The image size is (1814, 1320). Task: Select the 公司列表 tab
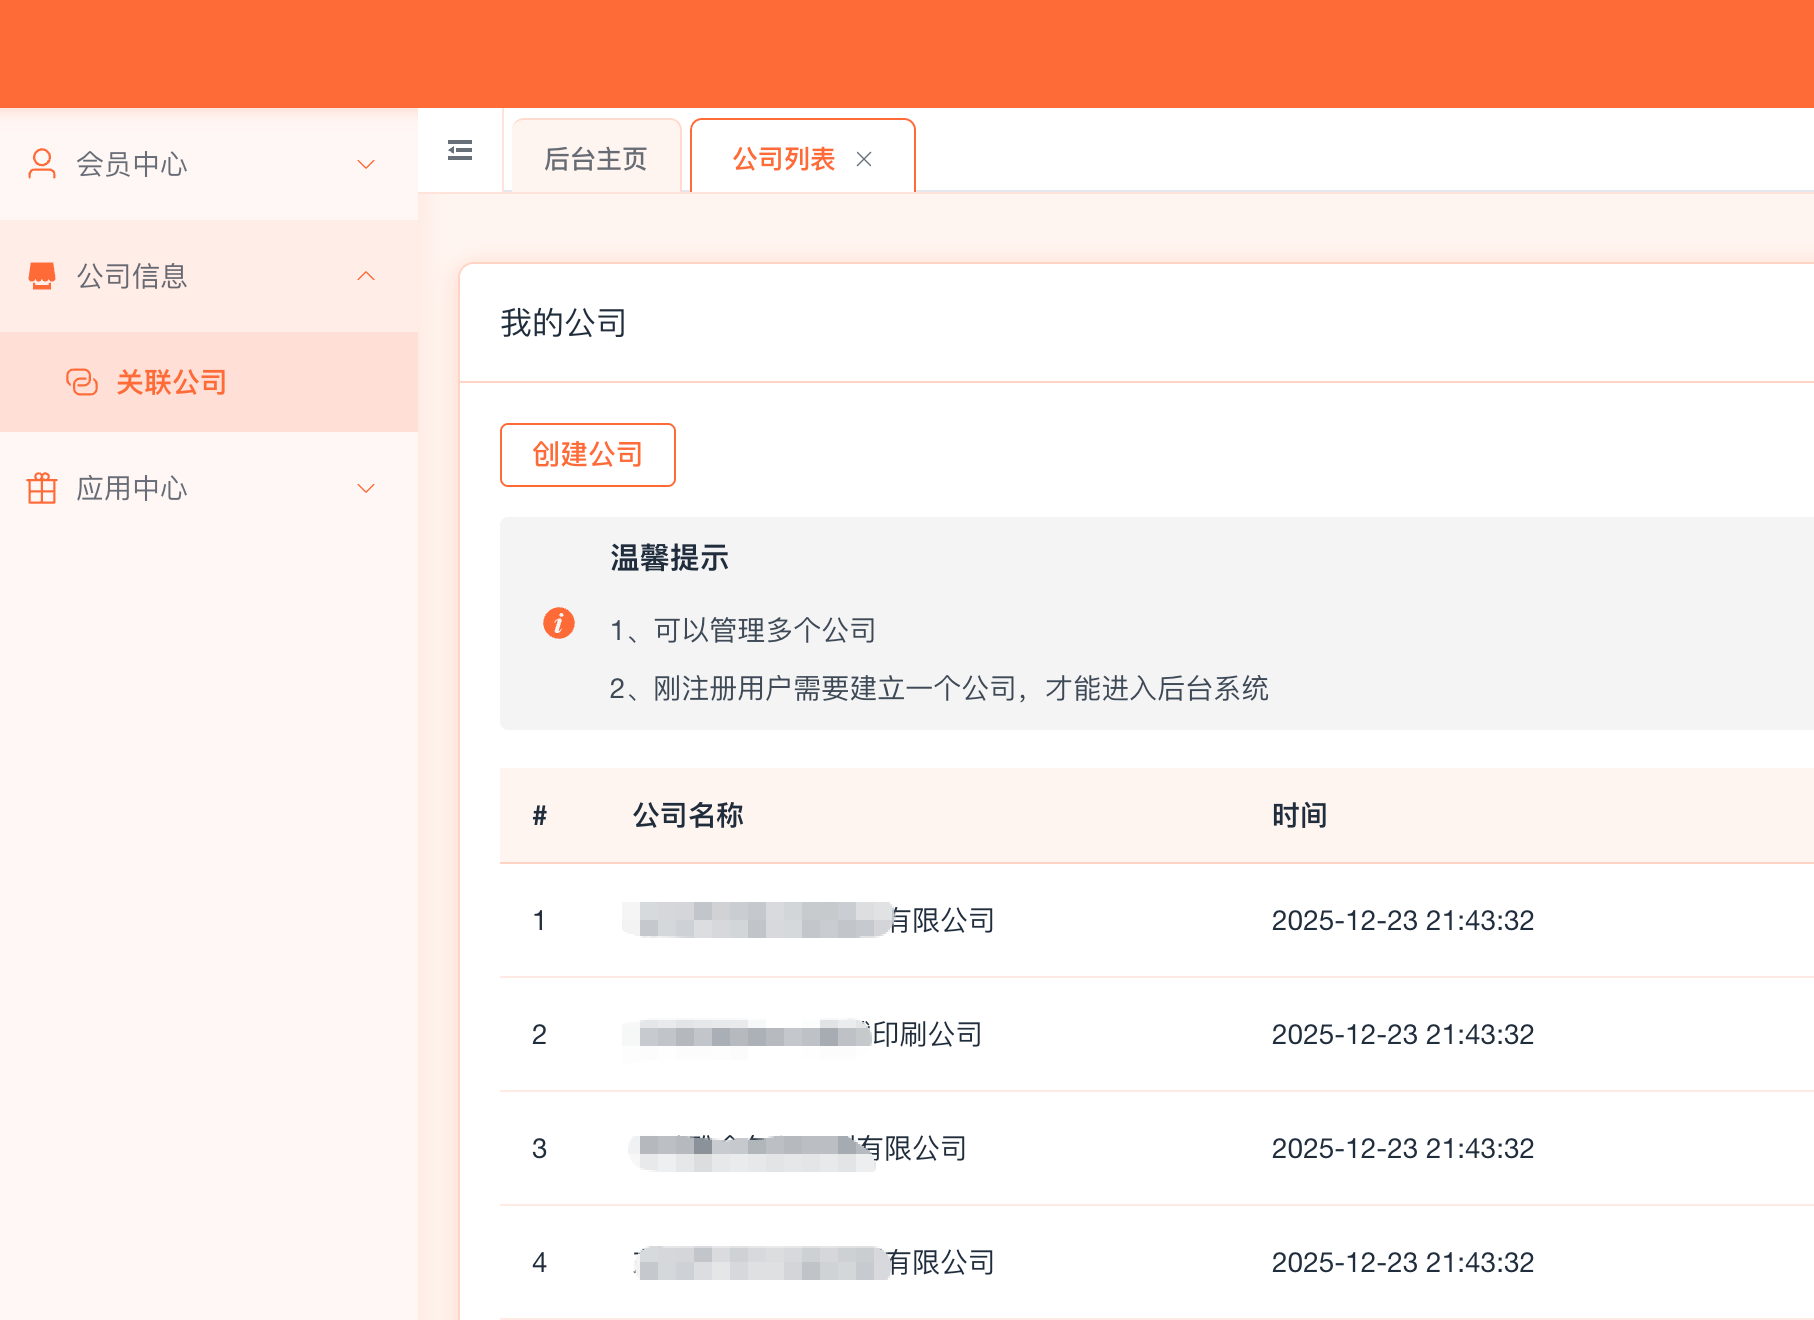pos(783,159)
